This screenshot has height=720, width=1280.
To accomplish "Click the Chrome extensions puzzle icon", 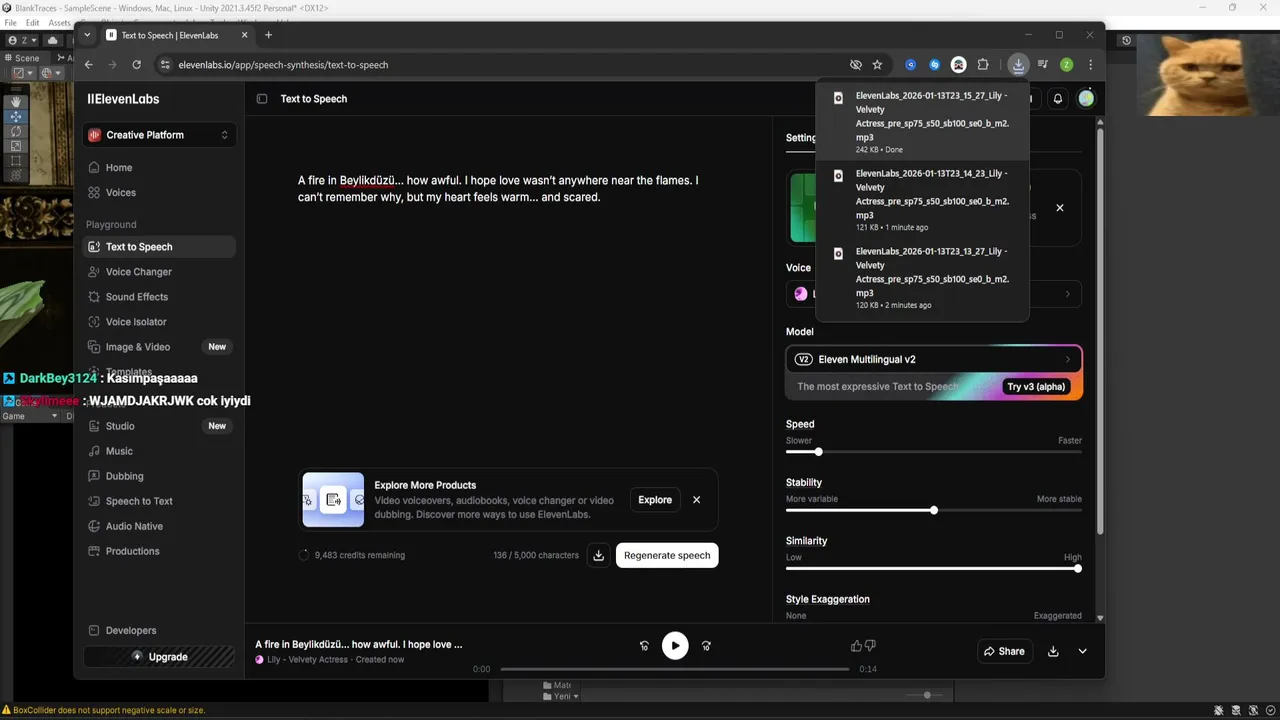I will 983,65.
